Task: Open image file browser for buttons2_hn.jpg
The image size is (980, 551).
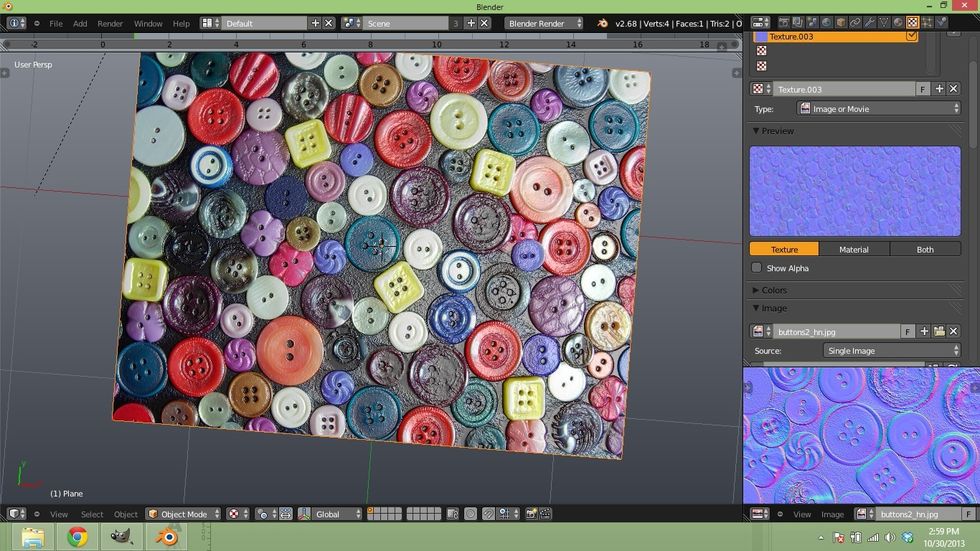Action: coord(939,331)
